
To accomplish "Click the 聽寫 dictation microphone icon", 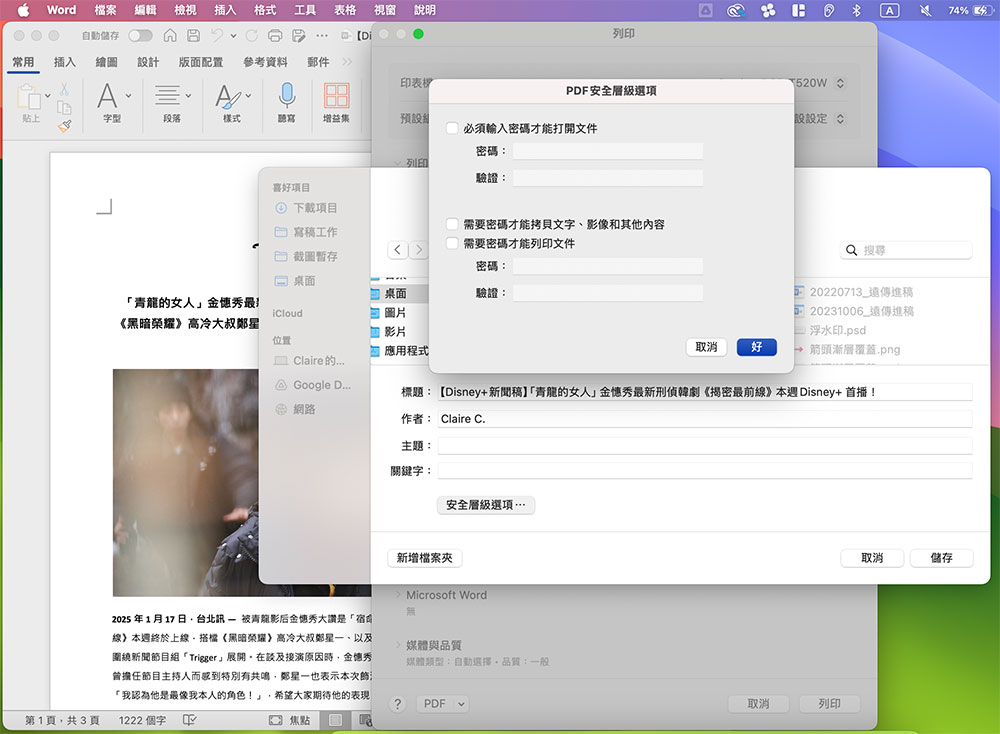I will (287, 96).
